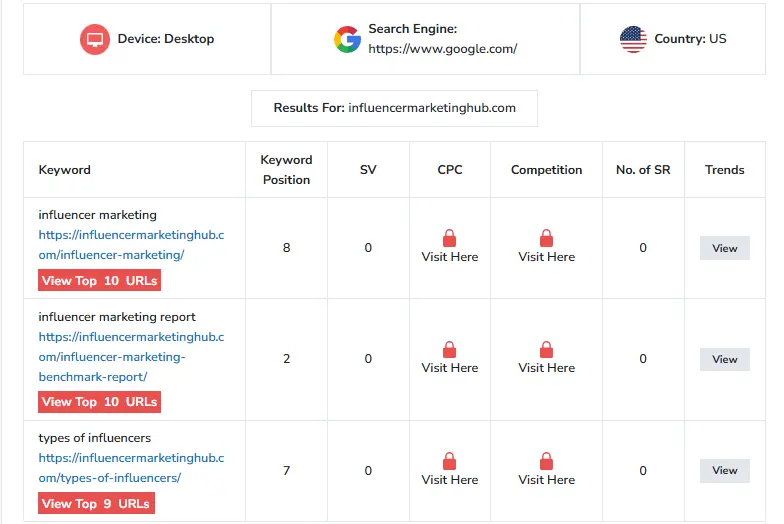Click Competition lock icon for influencer marketing report
Screen dimensions: 784x524
546,349
